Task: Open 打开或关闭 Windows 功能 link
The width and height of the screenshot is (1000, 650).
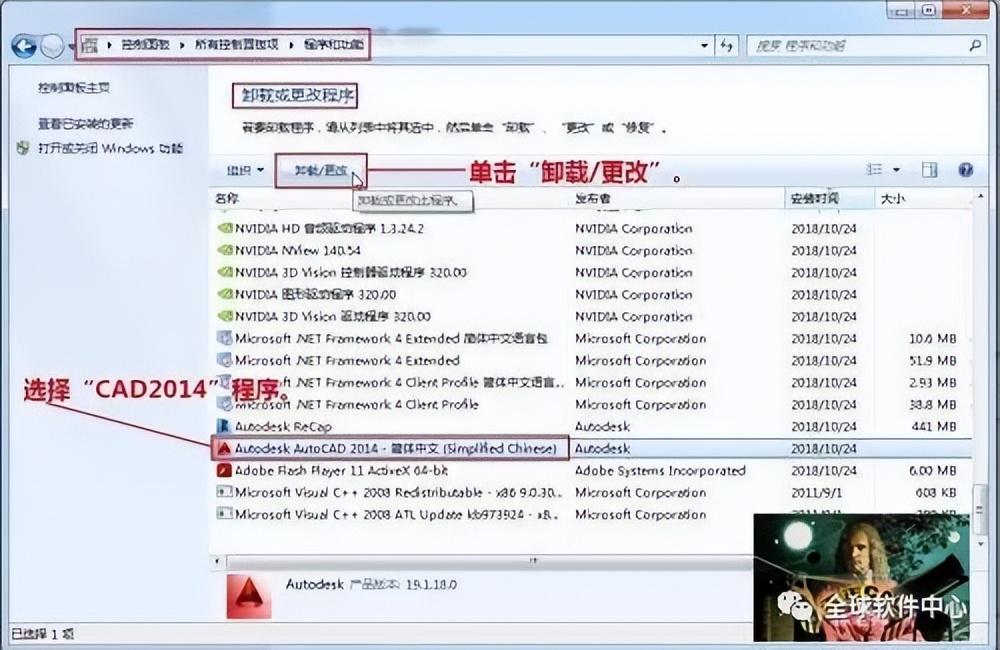Action: (110, 148)
